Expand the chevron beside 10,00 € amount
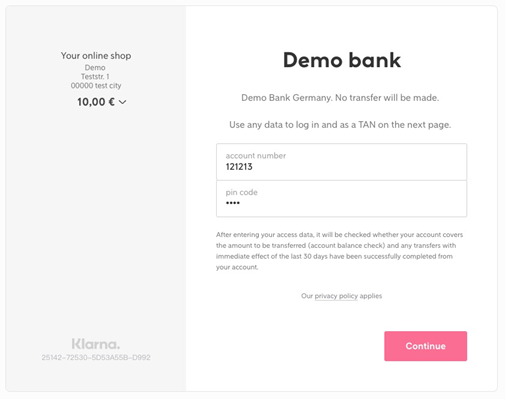The height and width of the screenshot is (399, 505). [x=123, y=102]
